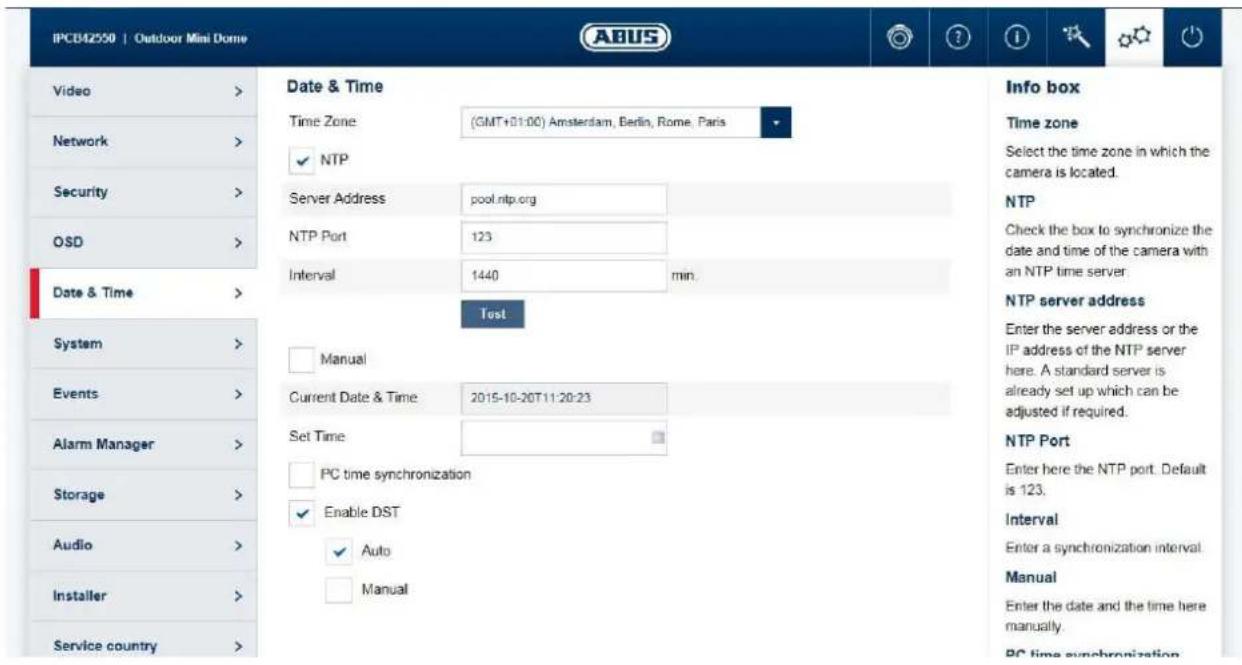Click the Date & Time page heading

(335, 87)
